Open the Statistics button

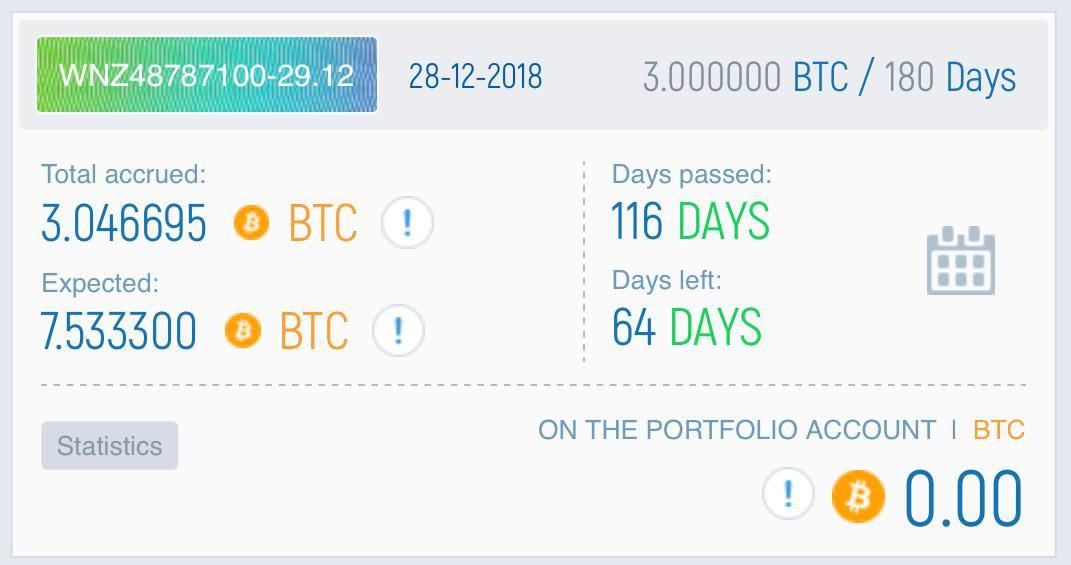point(109,446)
